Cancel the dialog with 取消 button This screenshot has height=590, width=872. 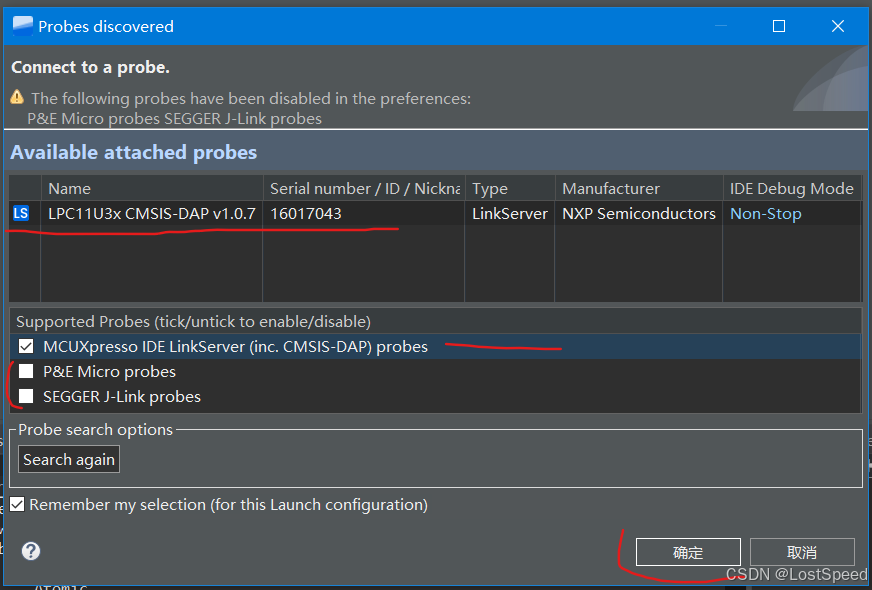(802, 552)
